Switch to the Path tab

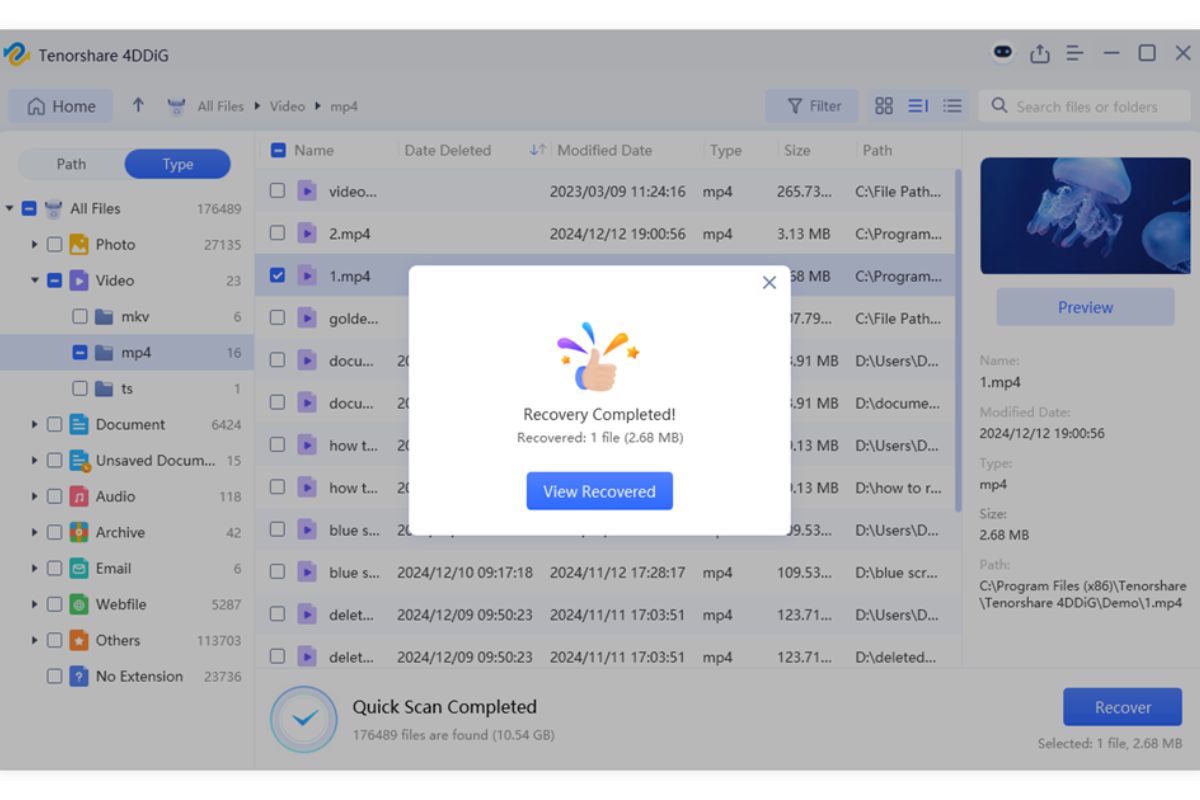pos(71,164)
